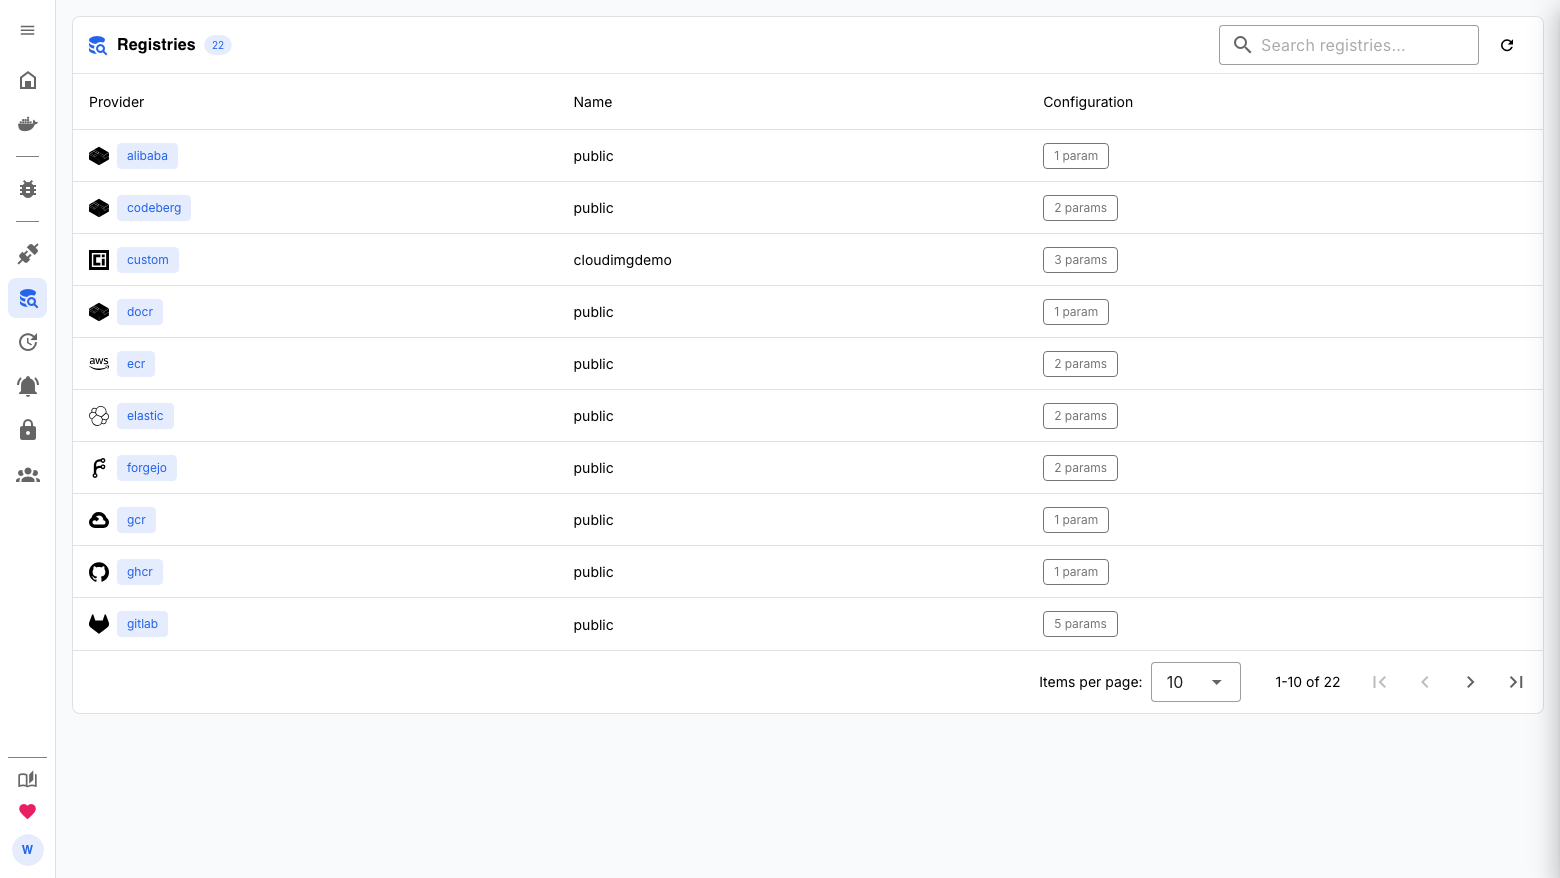The width and height of the screenshot is (1560, 878).
Task: Click the codeberg provider tag
Action: click(154, 208)
